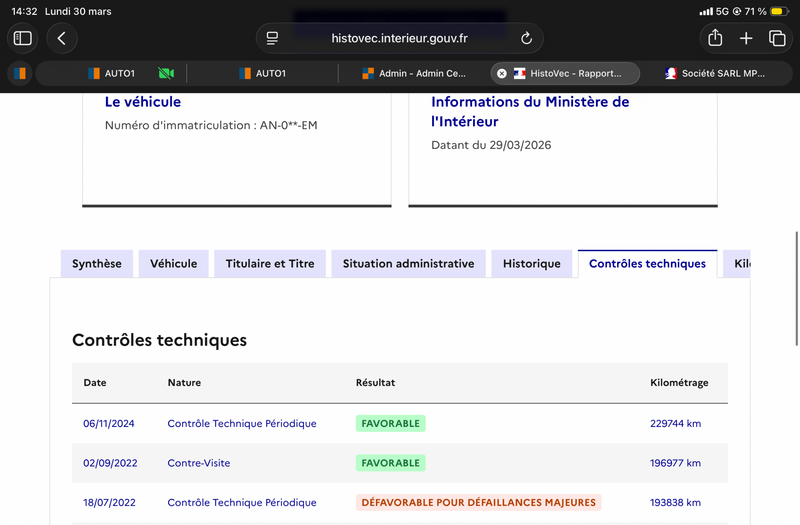Tap the camera icon on AUTO1 tab
The image size is (800, 525).
[x=166, y=73]
